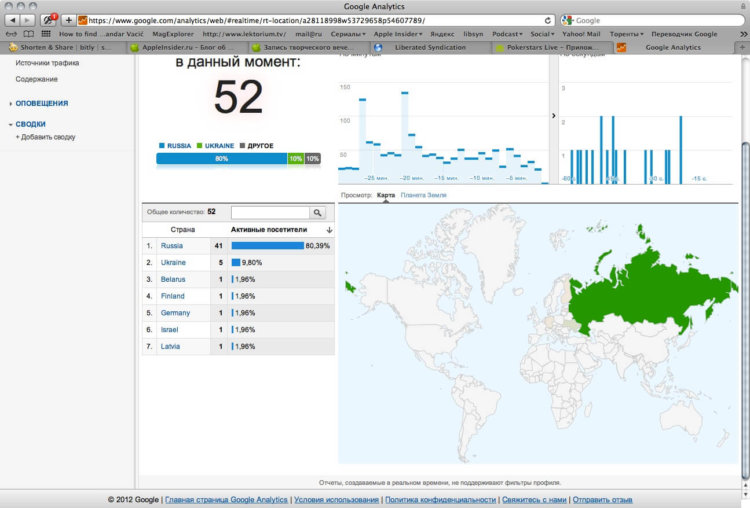
Task: Click the country filter search field
Action: (x=270, y=212)
